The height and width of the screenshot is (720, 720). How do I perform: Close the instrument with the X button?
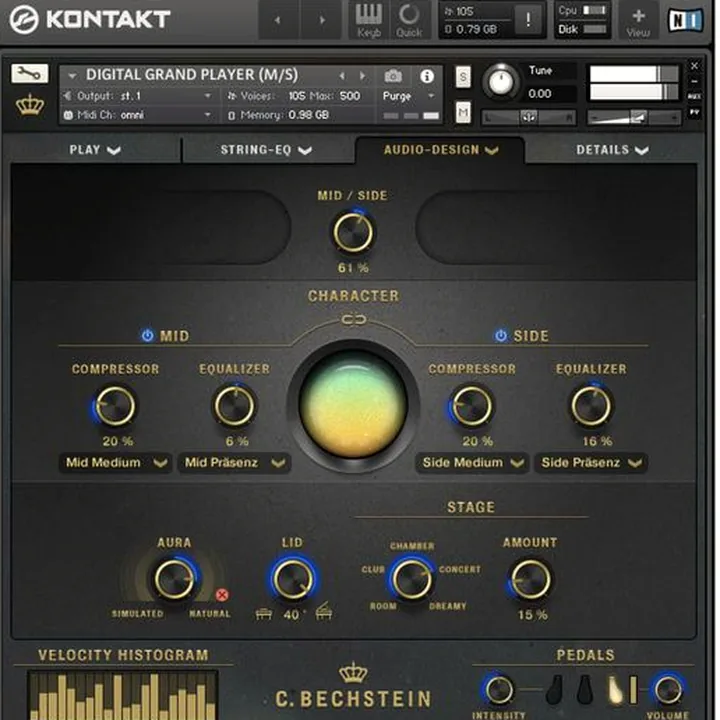[694, 66]
